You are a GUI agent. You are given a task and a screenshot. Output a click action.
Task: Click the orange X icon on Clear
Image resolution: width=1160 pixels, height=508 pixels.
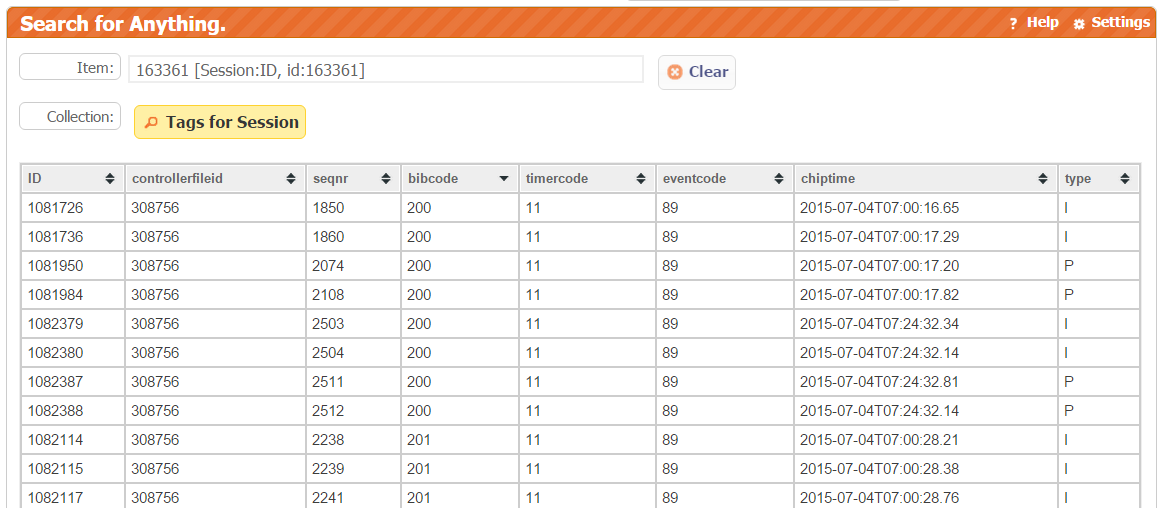click(675, 72)
